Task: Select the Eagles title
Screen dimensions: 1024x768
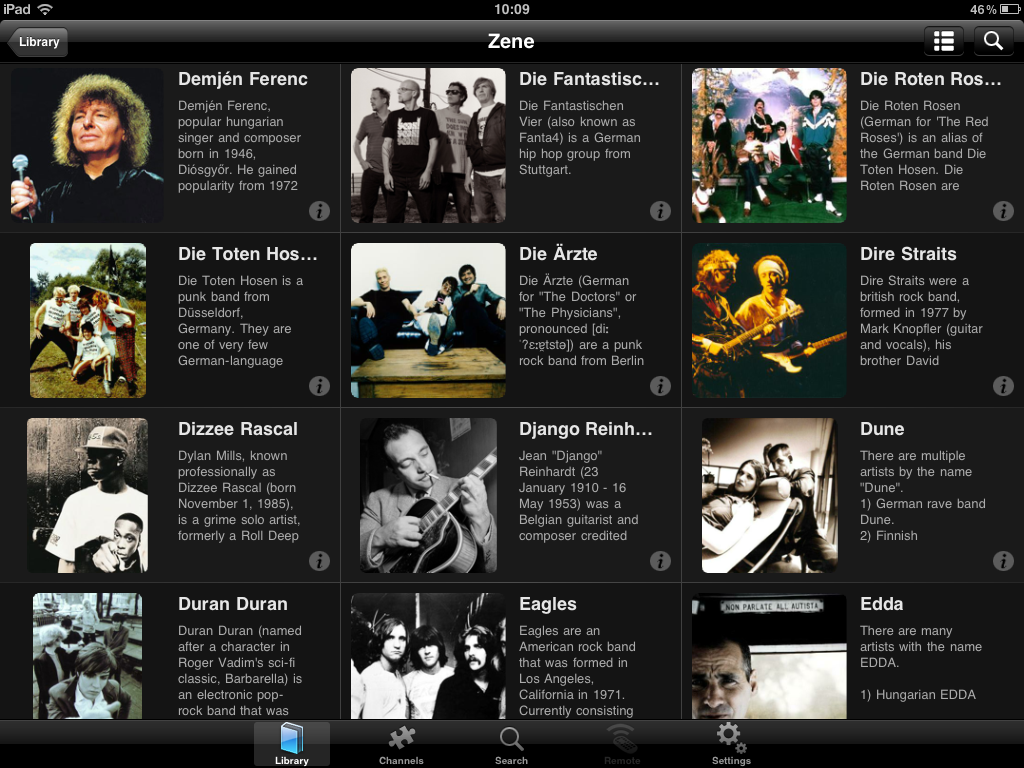Action: coord(548,605)
